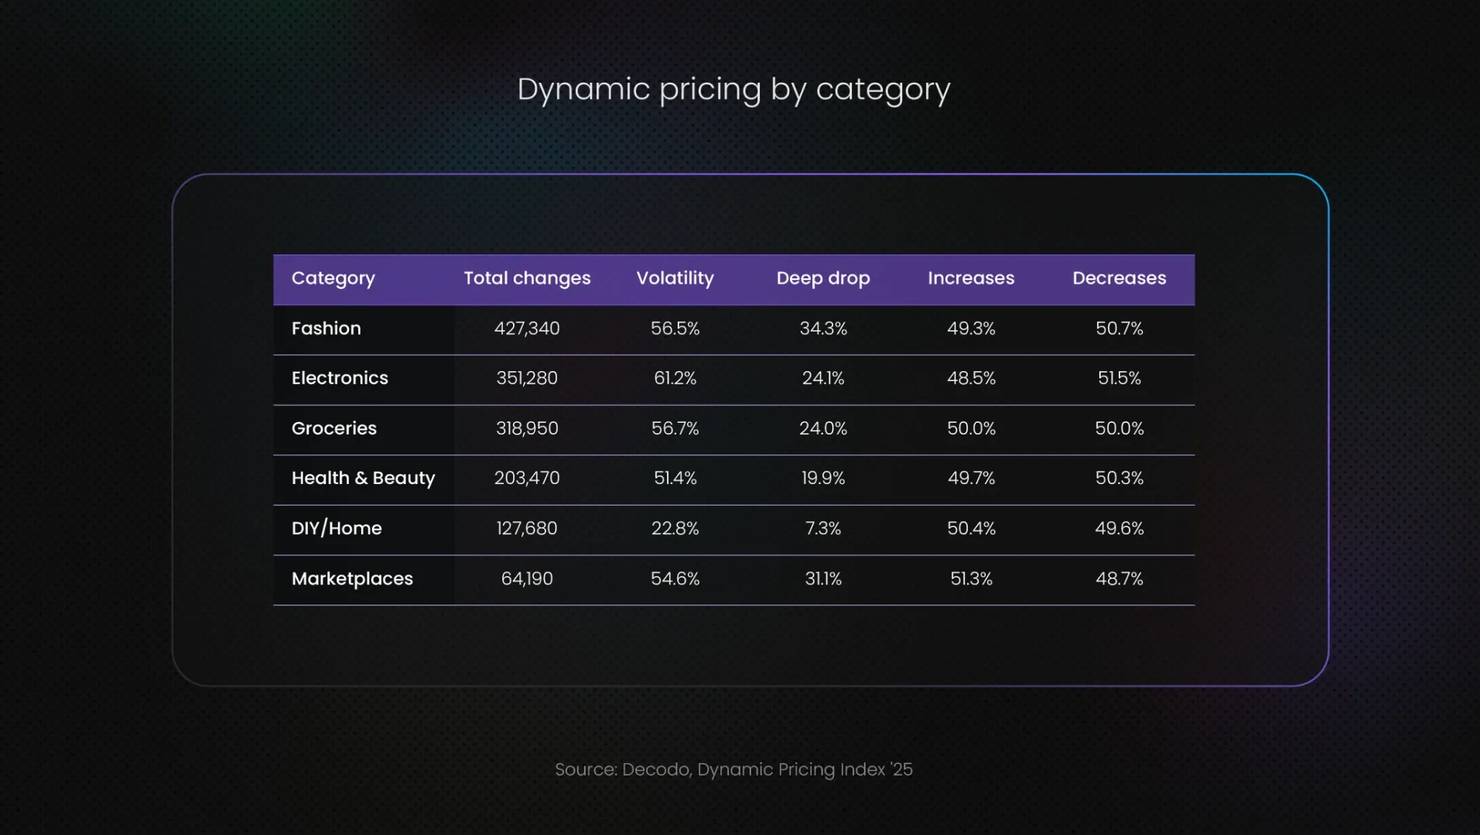Select the Decreases column header
Viewport: 1480px width, 835px height.
pyautogui.click(x=1119, y=278)
